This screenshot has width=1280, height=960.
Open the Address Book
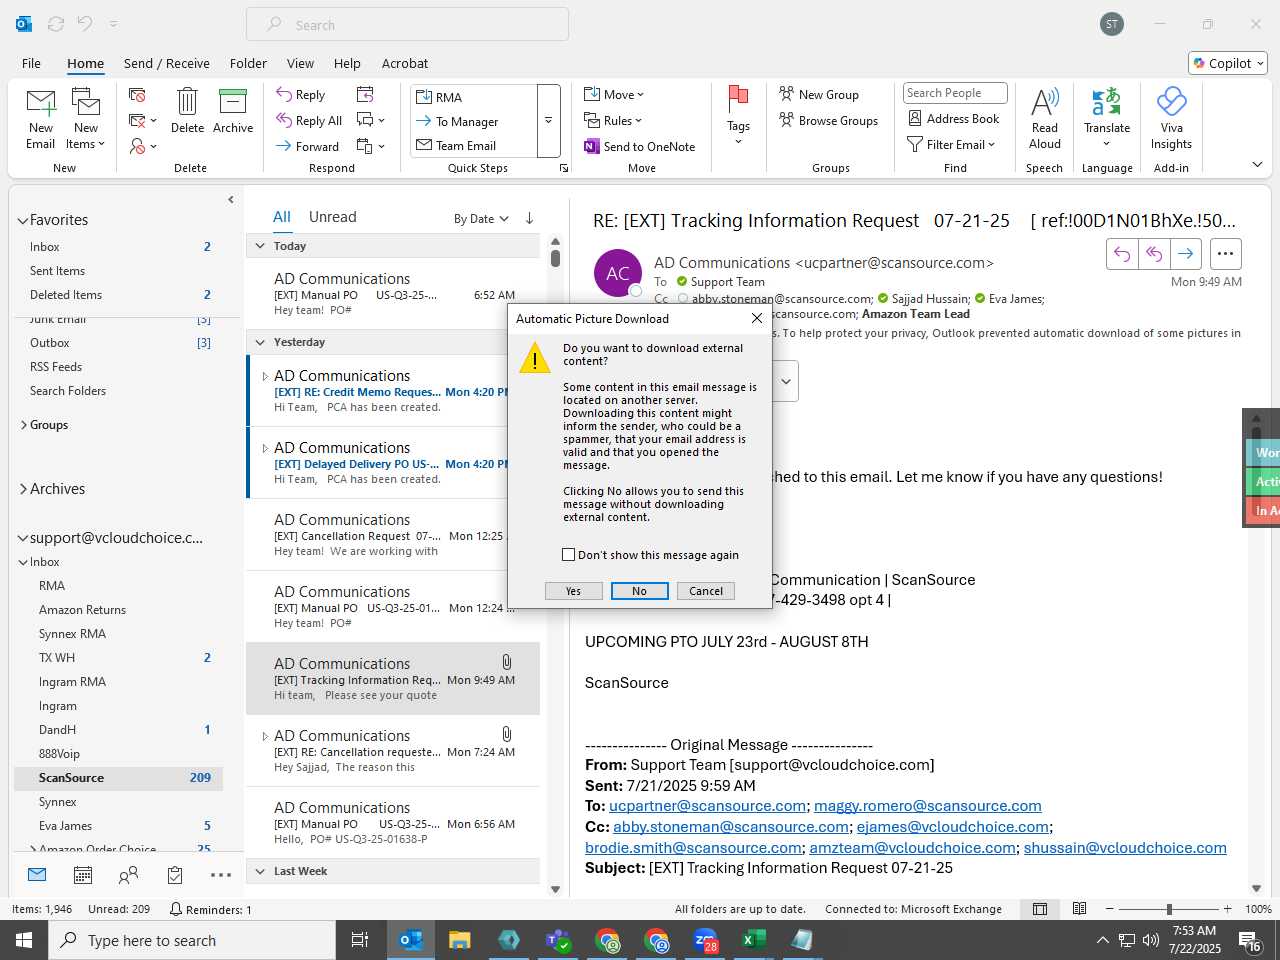(x=954, y=118)
